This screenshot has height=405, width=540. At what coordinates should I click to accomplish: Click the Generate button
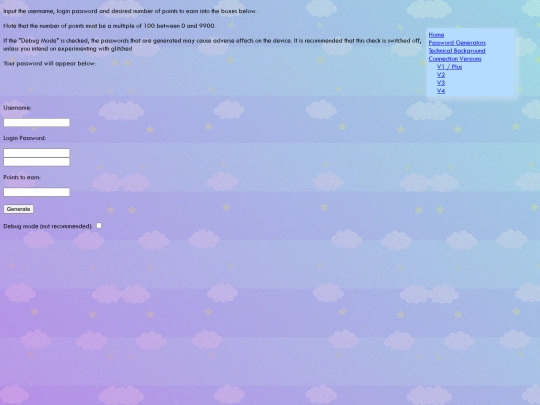point(18,209)
